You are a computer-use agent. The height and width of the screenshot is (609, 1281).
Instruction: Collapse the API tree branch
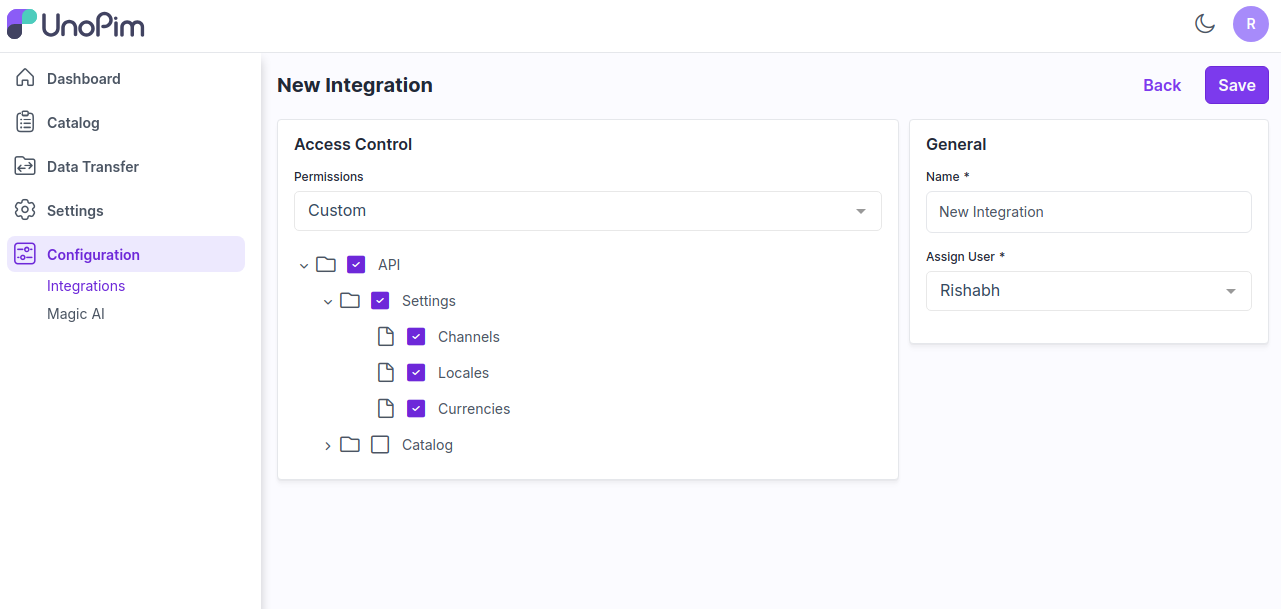coord(304,264)
